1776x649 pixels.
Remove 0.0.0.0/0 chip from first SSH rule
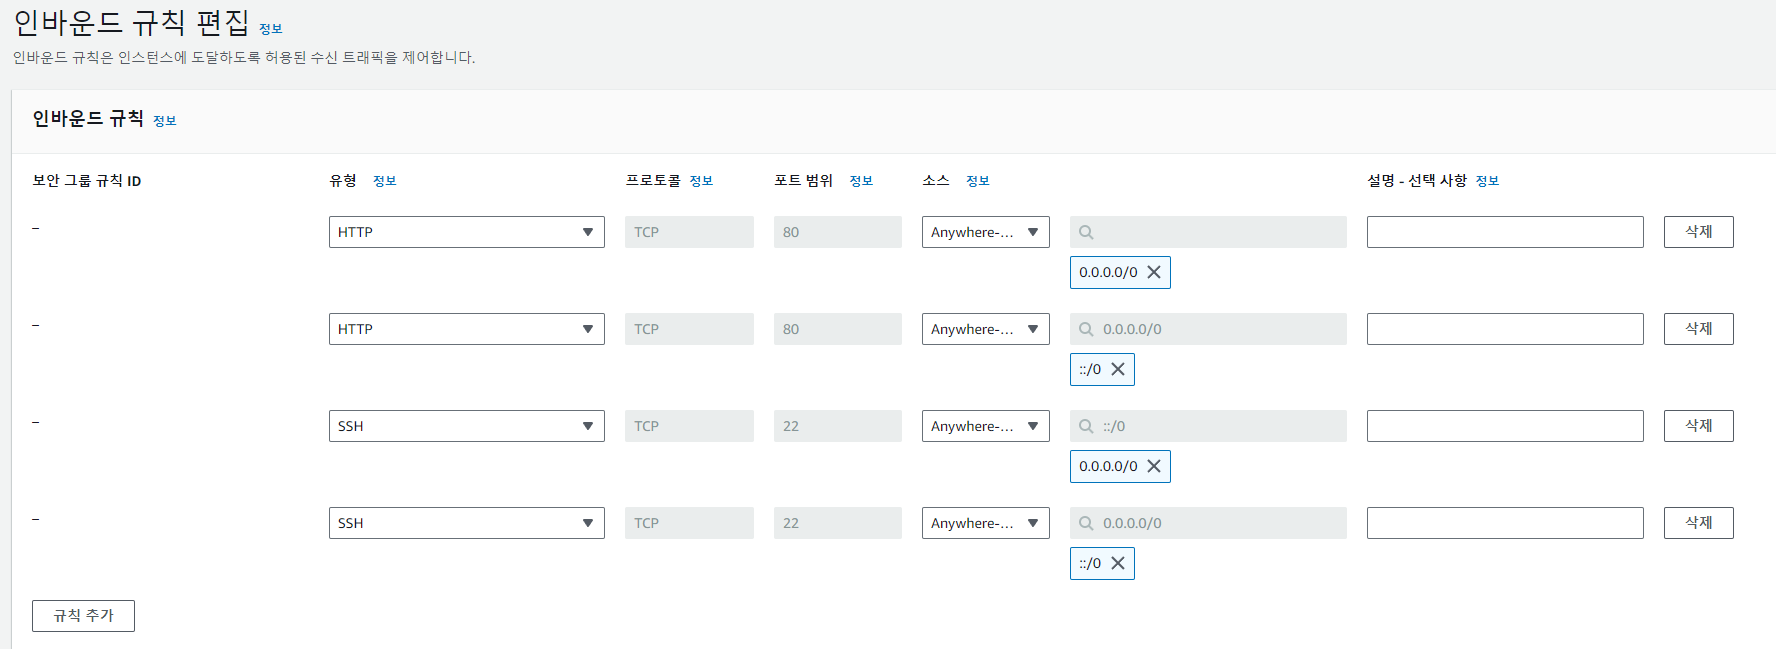[x=1154, y=466]
